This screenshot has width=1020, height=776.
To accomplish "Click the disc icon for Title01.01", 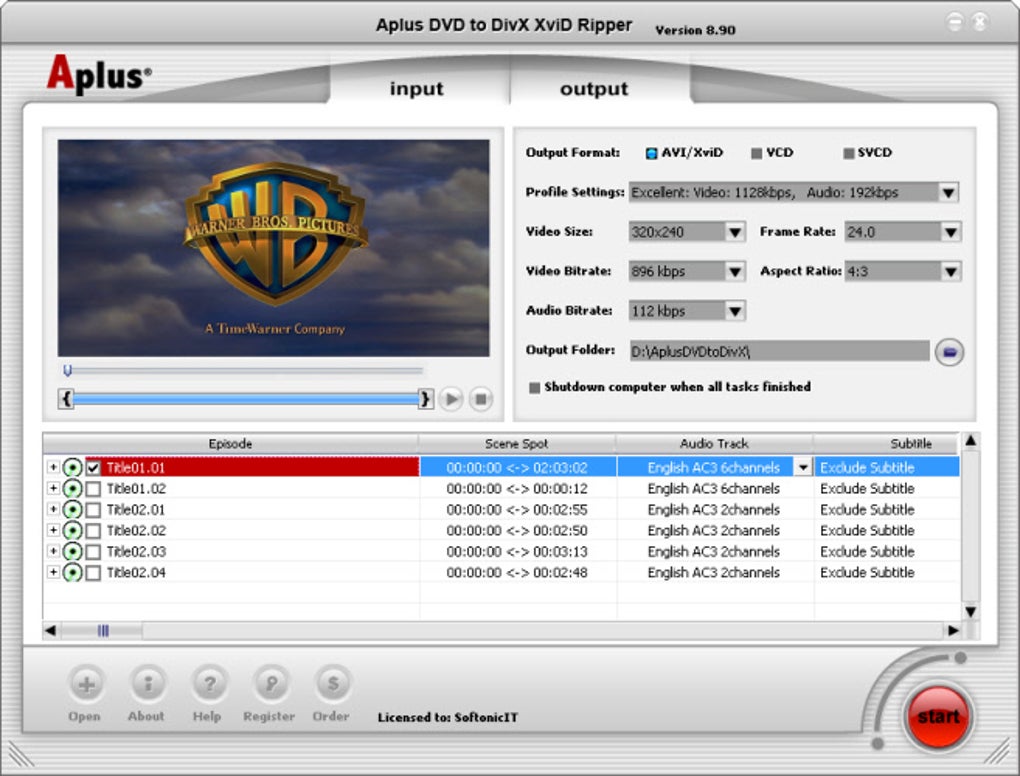I will pyautogui.click(x=72, y=468).
